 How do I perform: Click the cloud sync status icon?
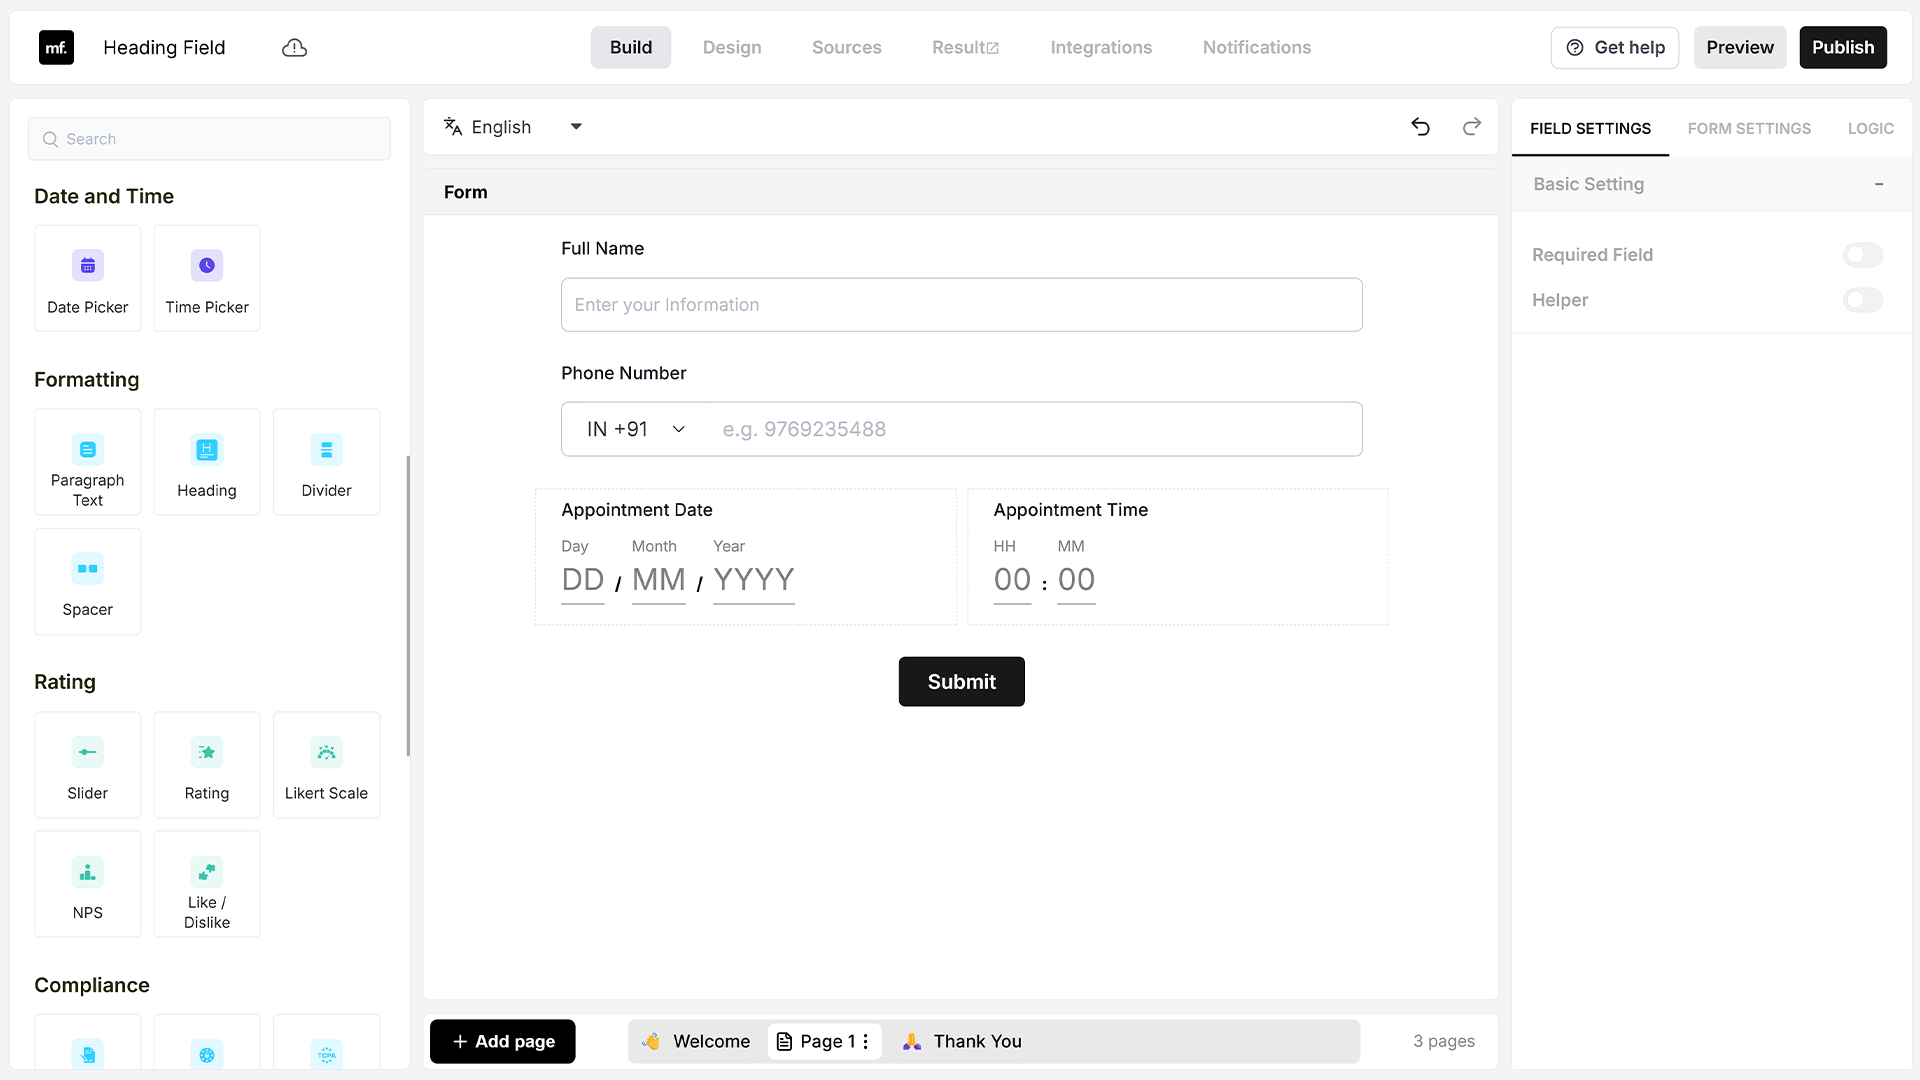point(294,48)
